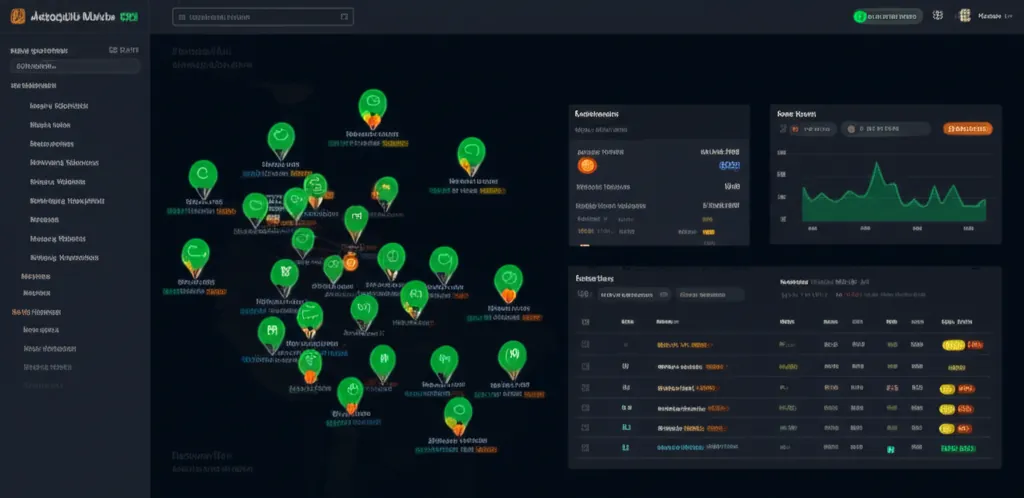This screenshot has height=498, width=1024.
Task: Click the sidebar filter input field
Action: (74, 66)
